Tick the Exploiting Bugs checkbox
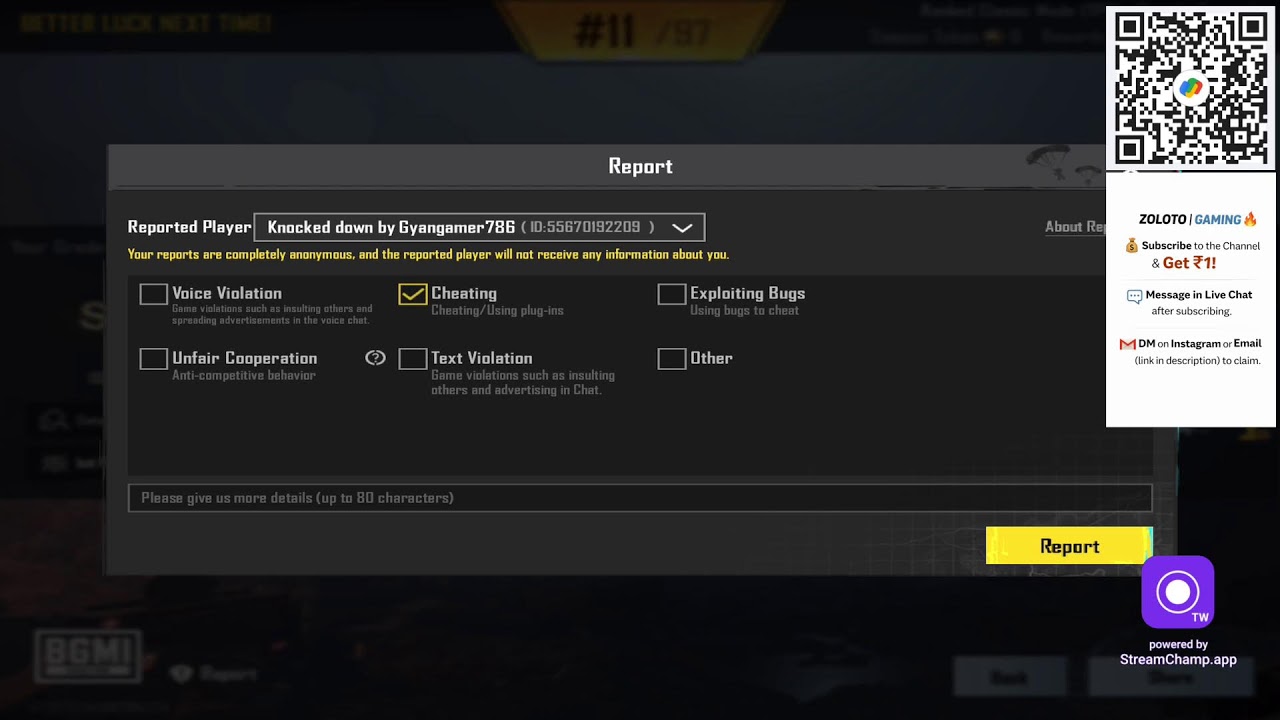The image size is (1280, 720). (671, 294)
